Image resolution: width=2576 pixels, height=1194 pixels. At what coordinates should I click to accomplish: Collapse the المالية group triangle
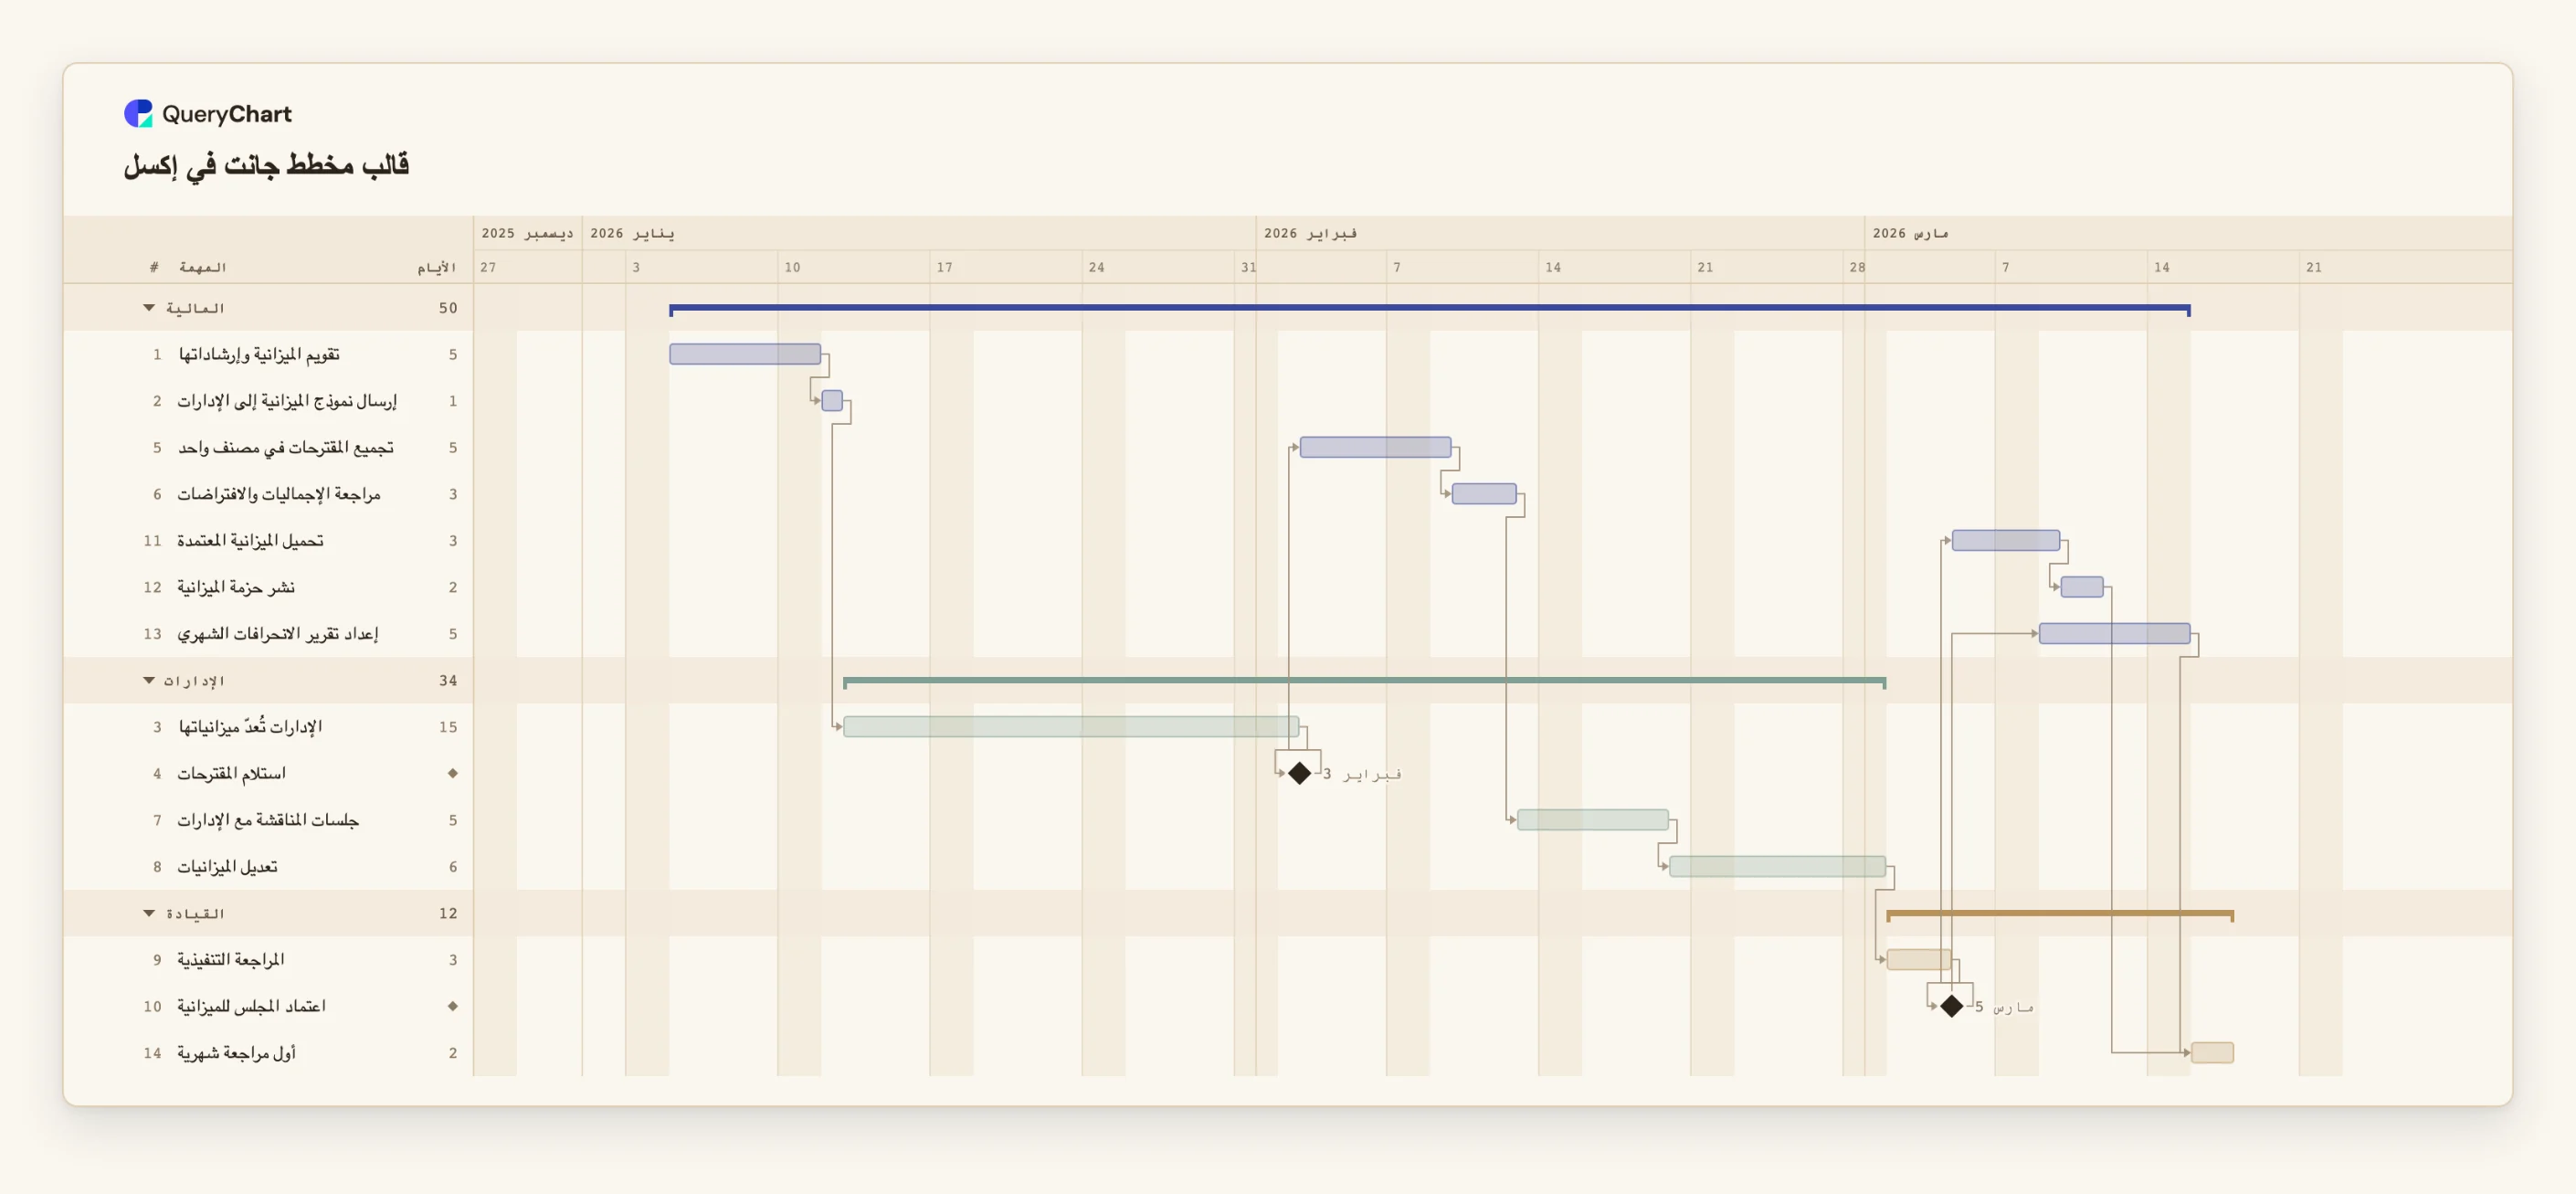149,308
